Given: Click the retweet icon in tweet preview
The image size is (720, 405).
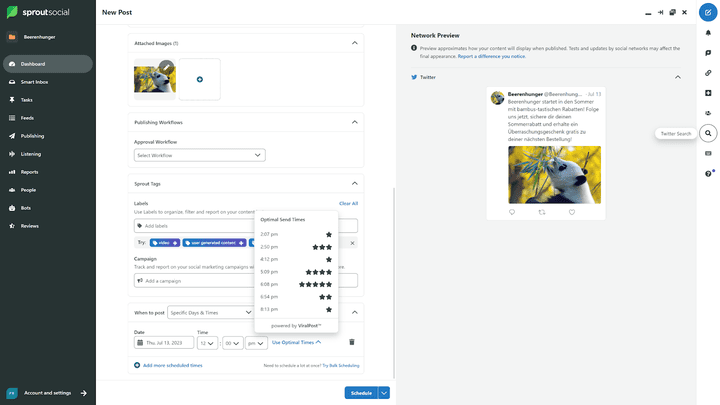Looking at the screenshot, I should pyautogui.click(x=542, y=212).
